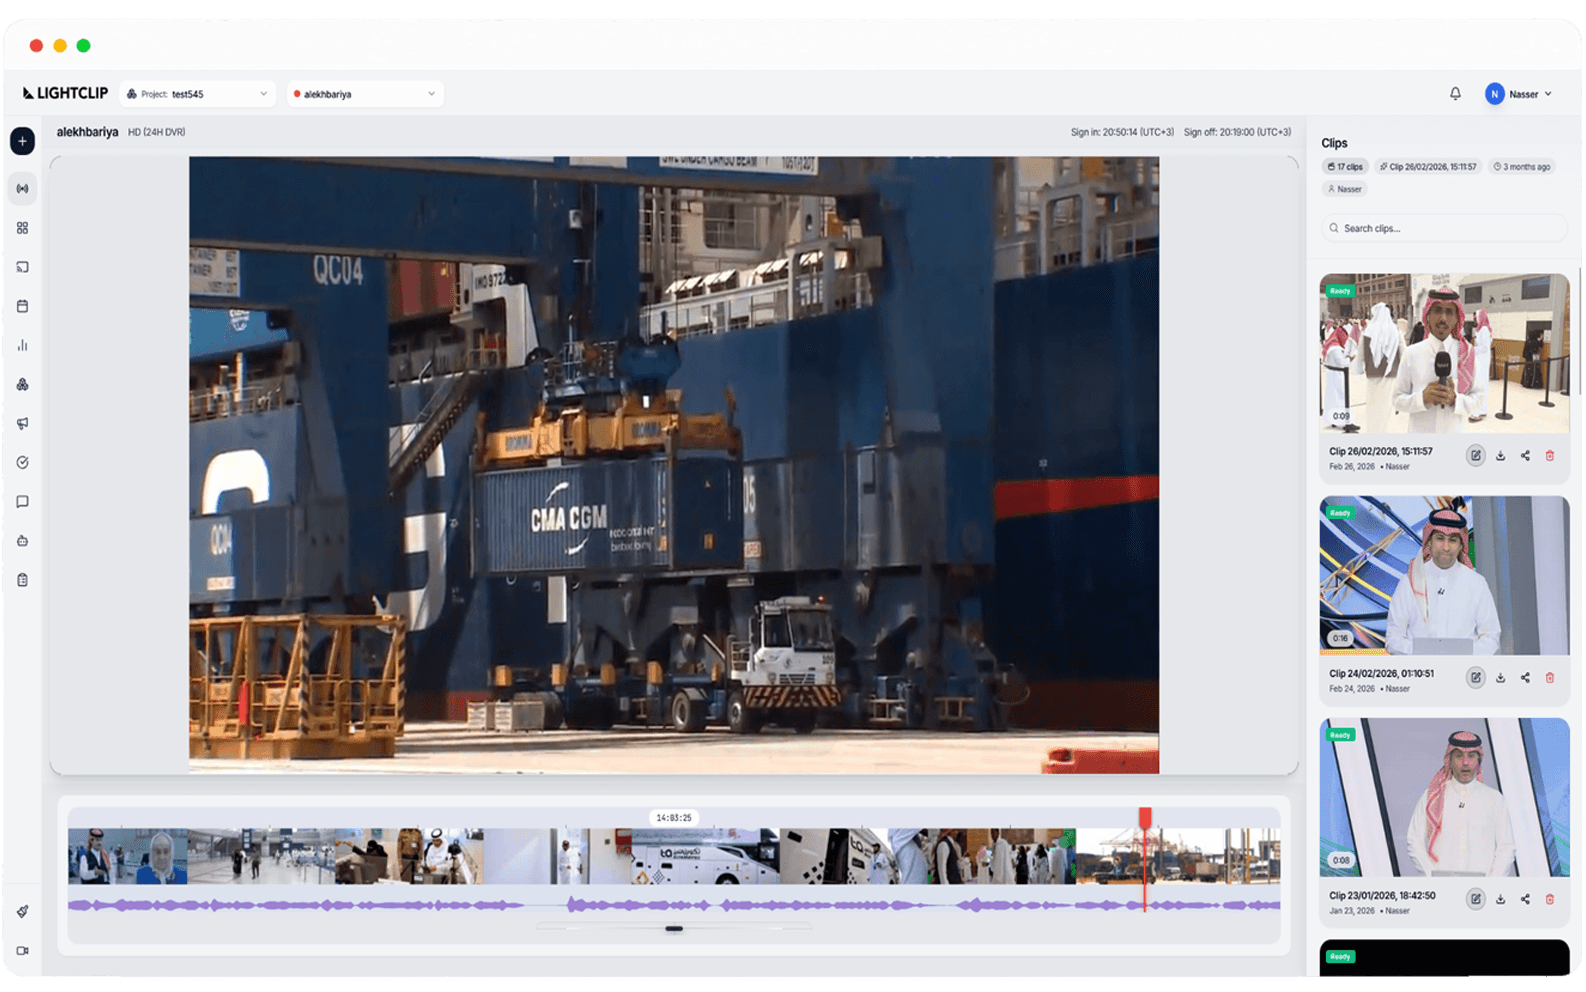Click the Nasser author chip
Image resolution: width=1586 pixels, height=992 pixels.
click(x=1344, y=189)
